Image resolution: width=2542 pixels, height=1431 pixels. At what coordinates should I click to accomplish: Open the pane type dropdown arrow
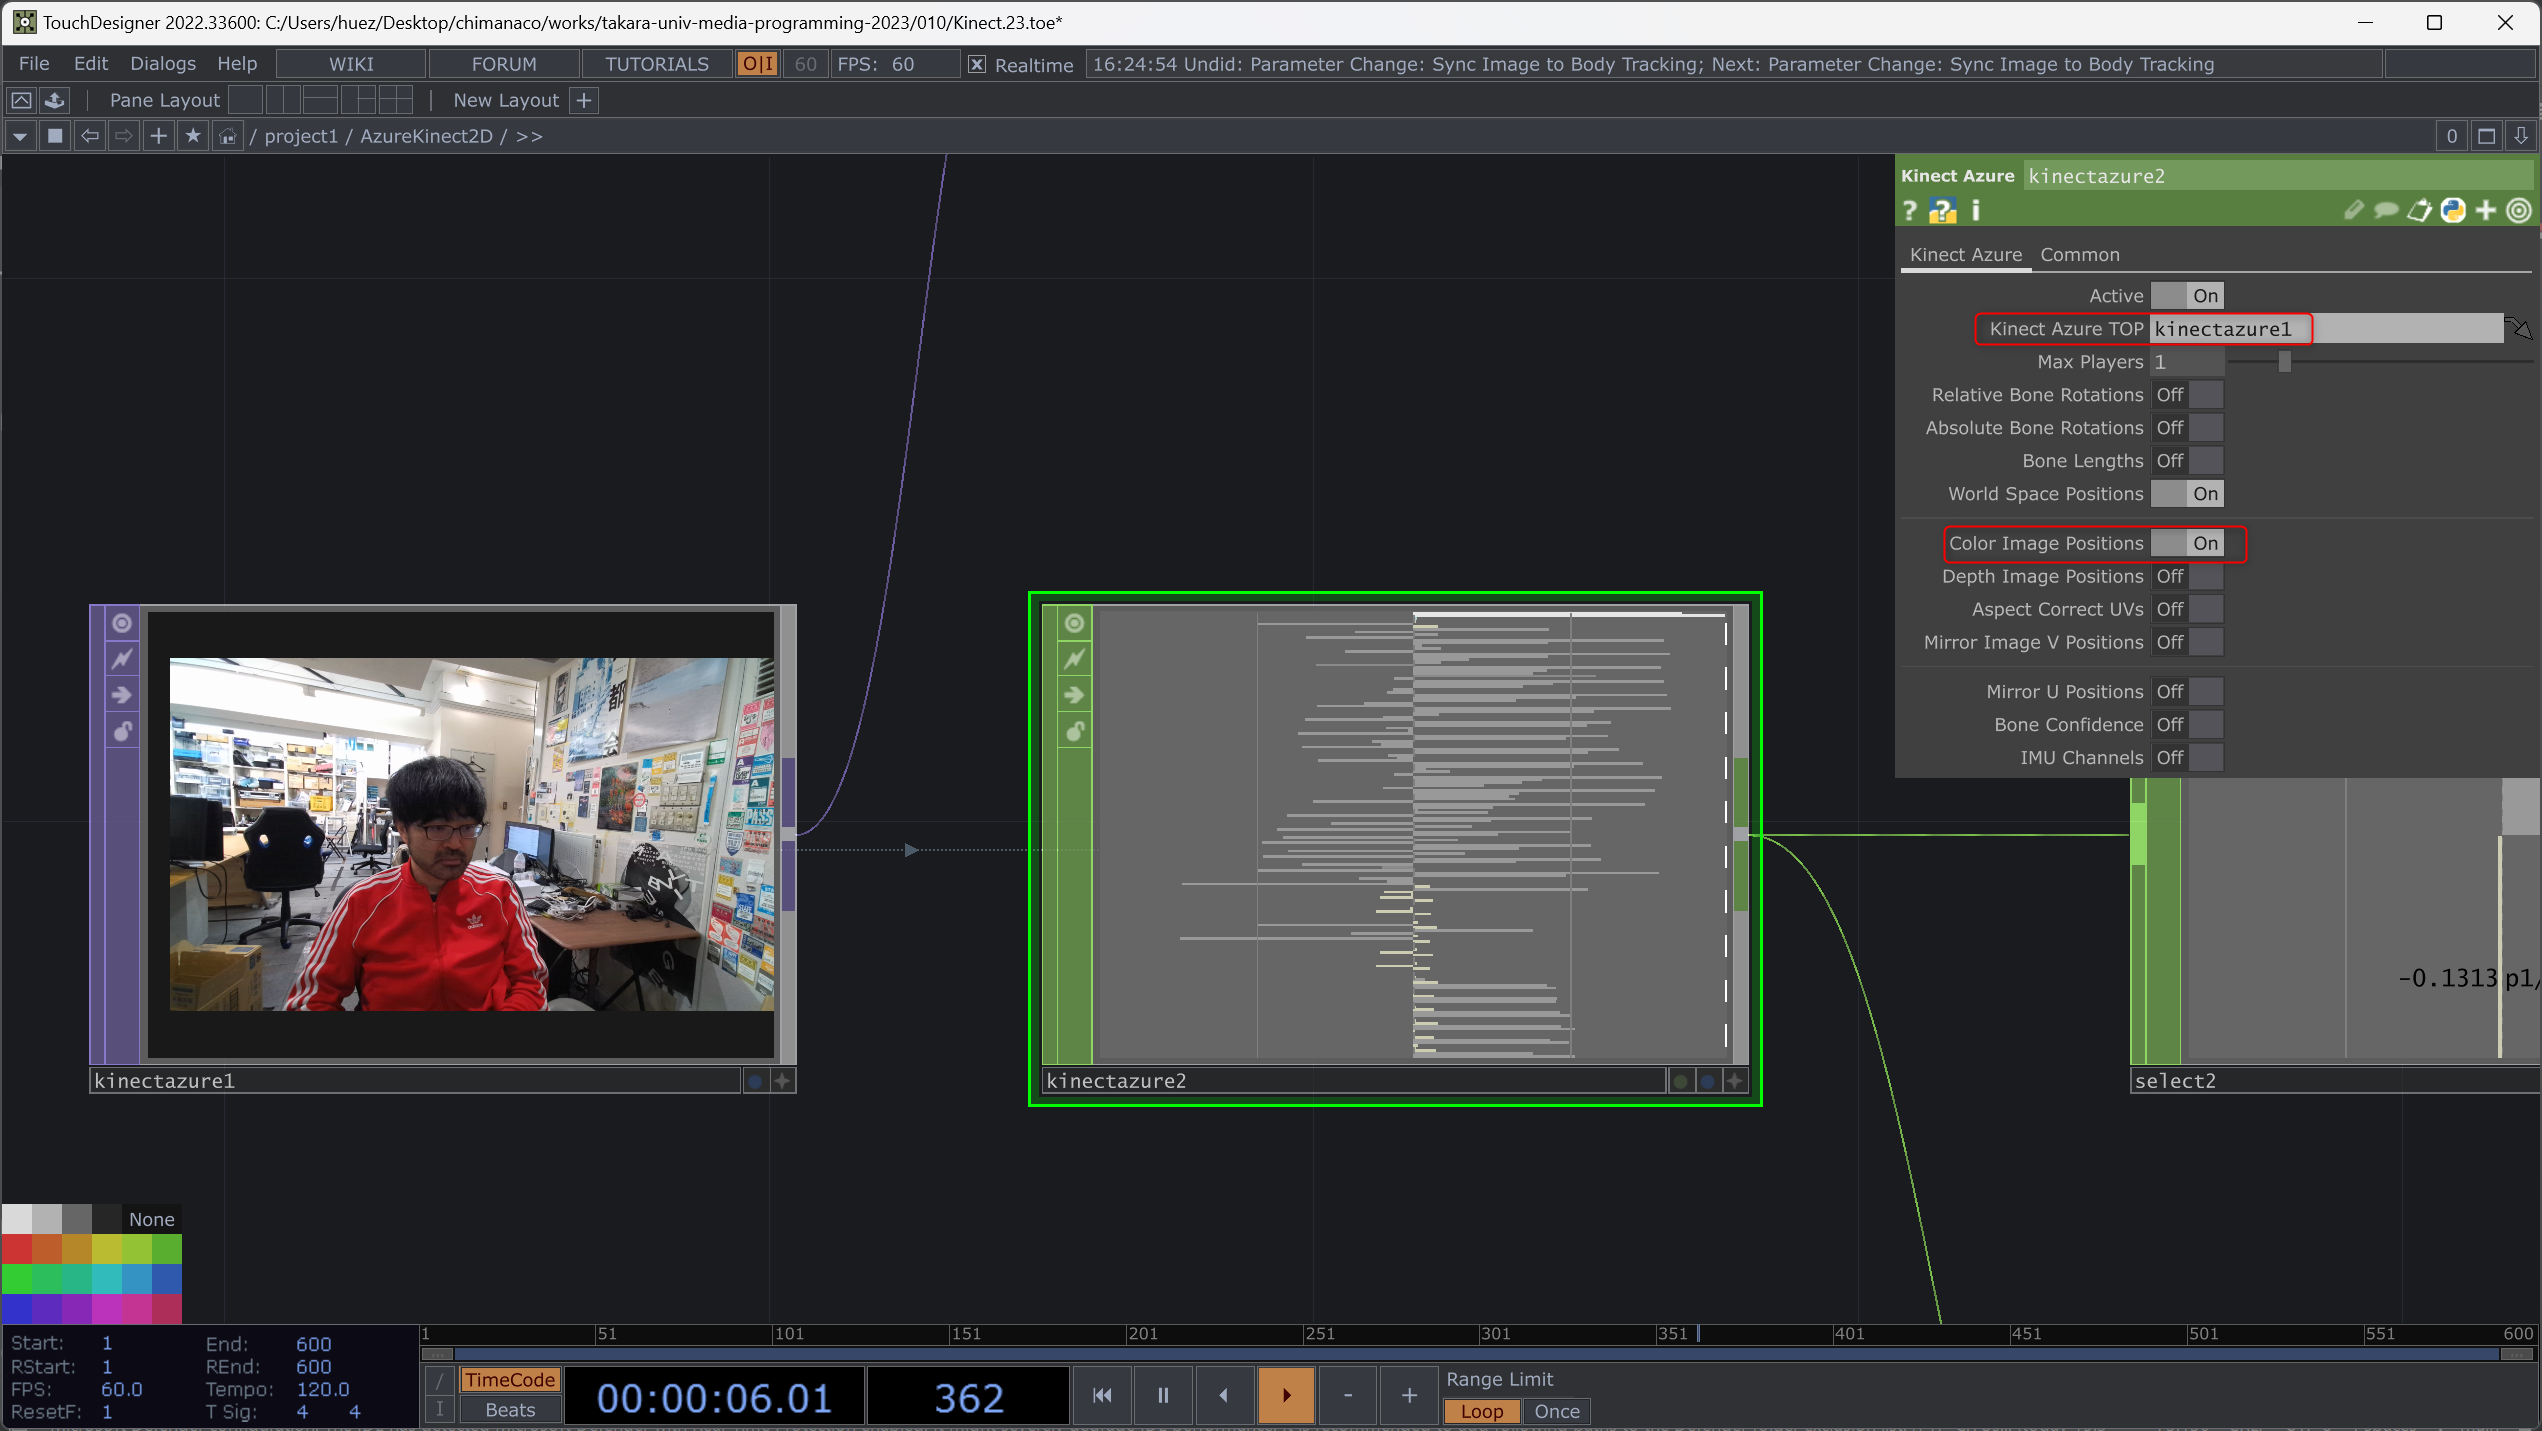tap(20, 136)
